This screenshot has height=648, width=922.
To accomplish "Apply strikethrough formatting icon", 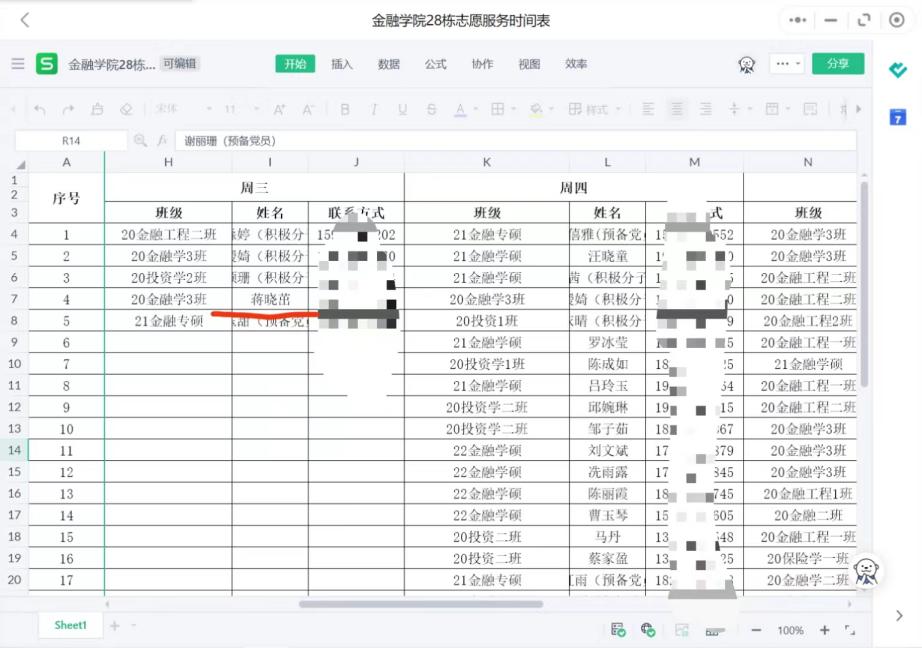I will point(432,109).
